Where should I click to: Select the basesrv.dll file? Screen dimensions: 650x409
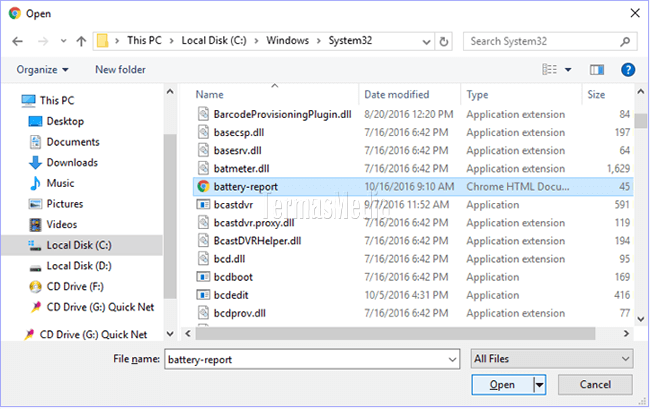(x=238, y=150)
